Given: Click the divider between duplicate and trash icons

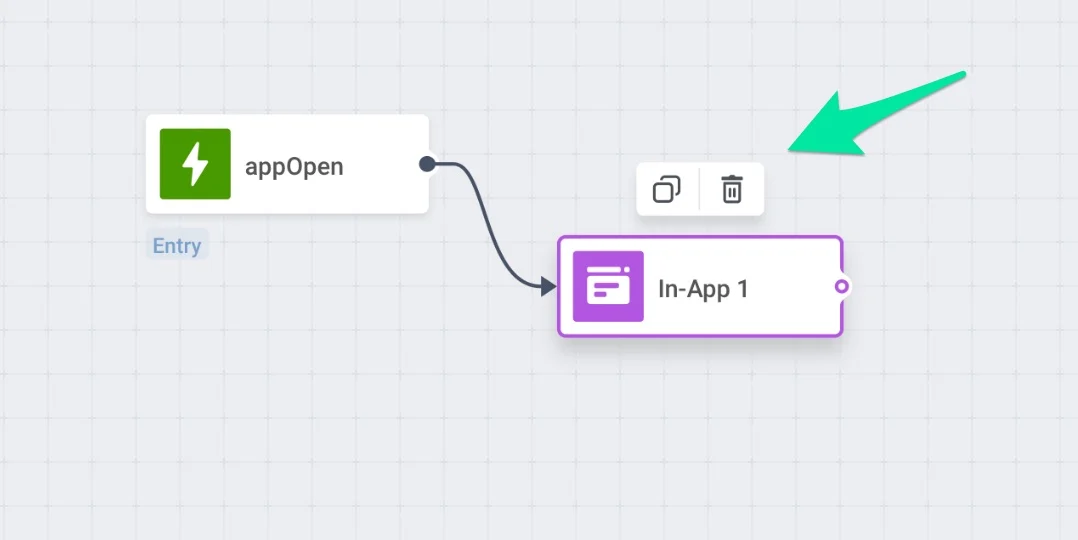Looking at the screenshot, I should (699, 189).
